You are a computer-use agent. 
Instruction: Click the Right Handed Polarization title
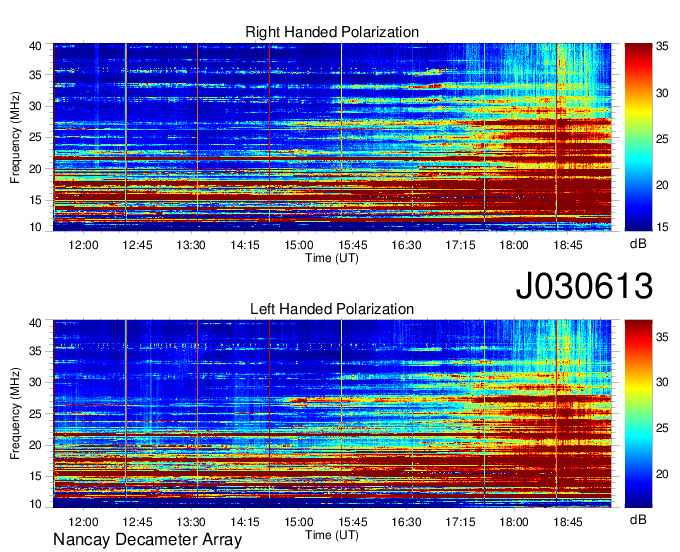tap(332, 32)
